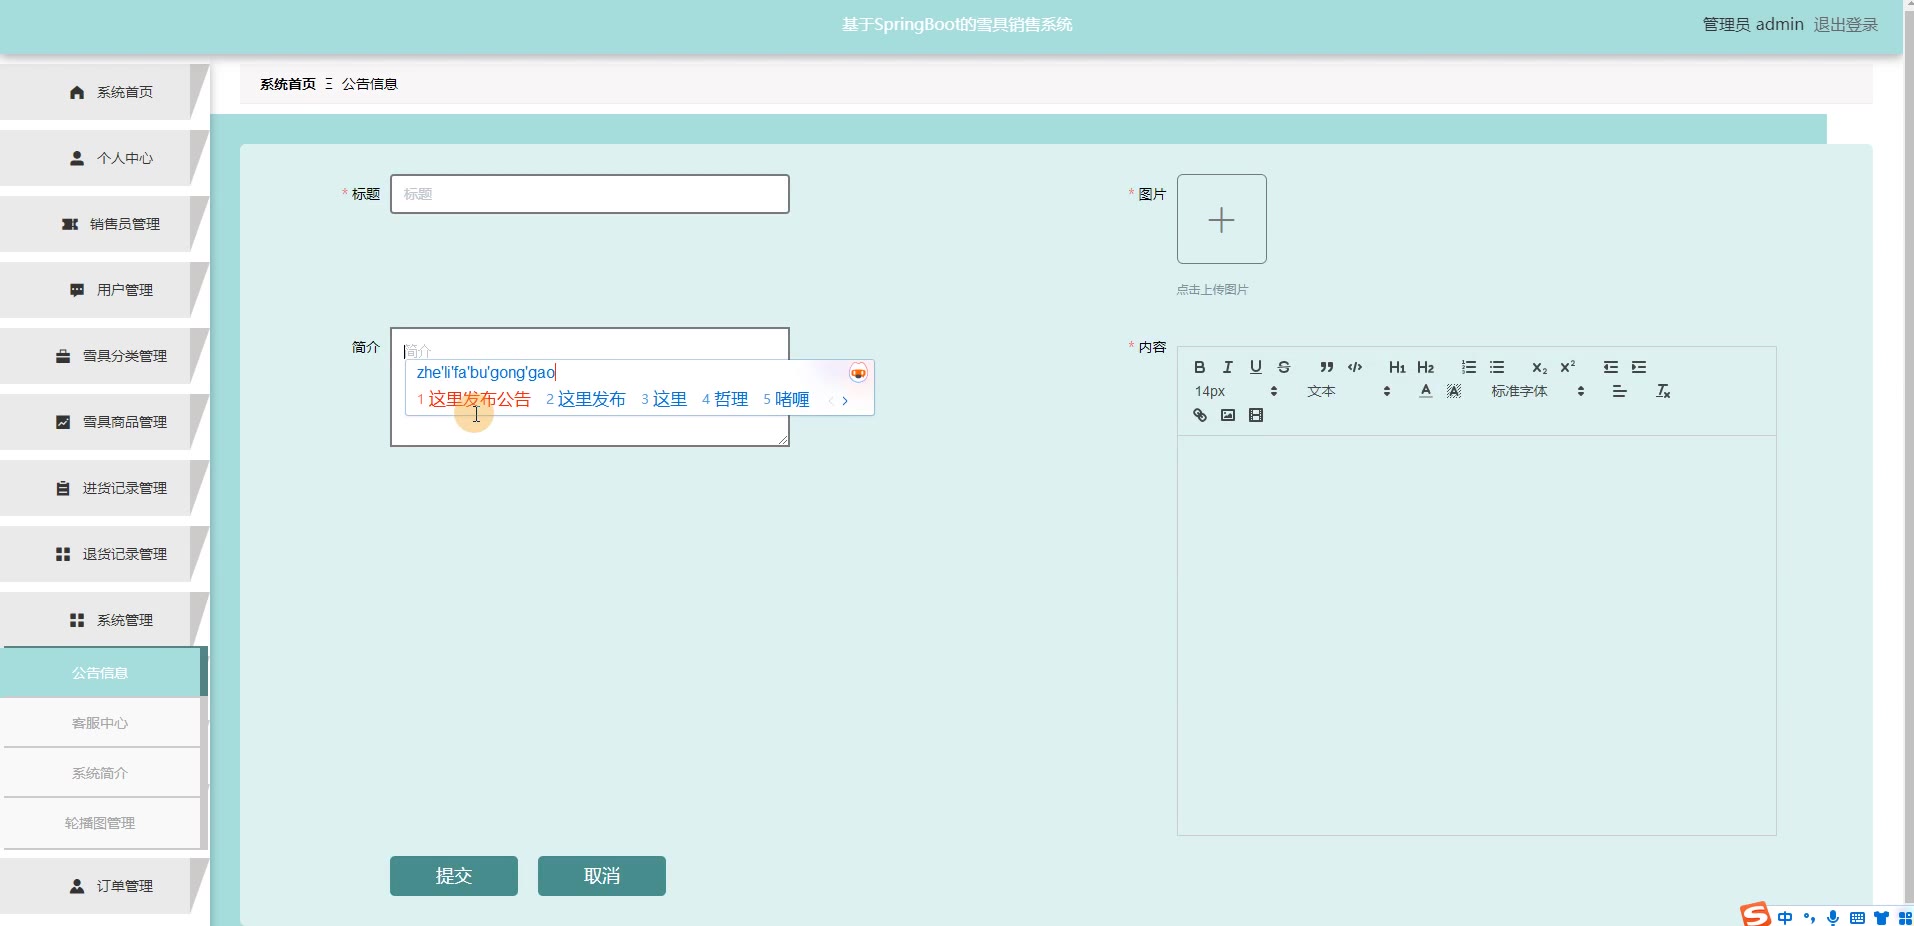Click the image upload plus box
The image size is (1914, 926).
click(x=1222, y=219)
